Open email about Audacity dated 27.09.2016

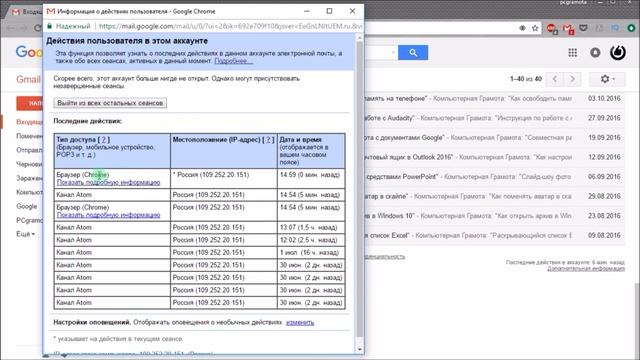[x=494, y=118]
